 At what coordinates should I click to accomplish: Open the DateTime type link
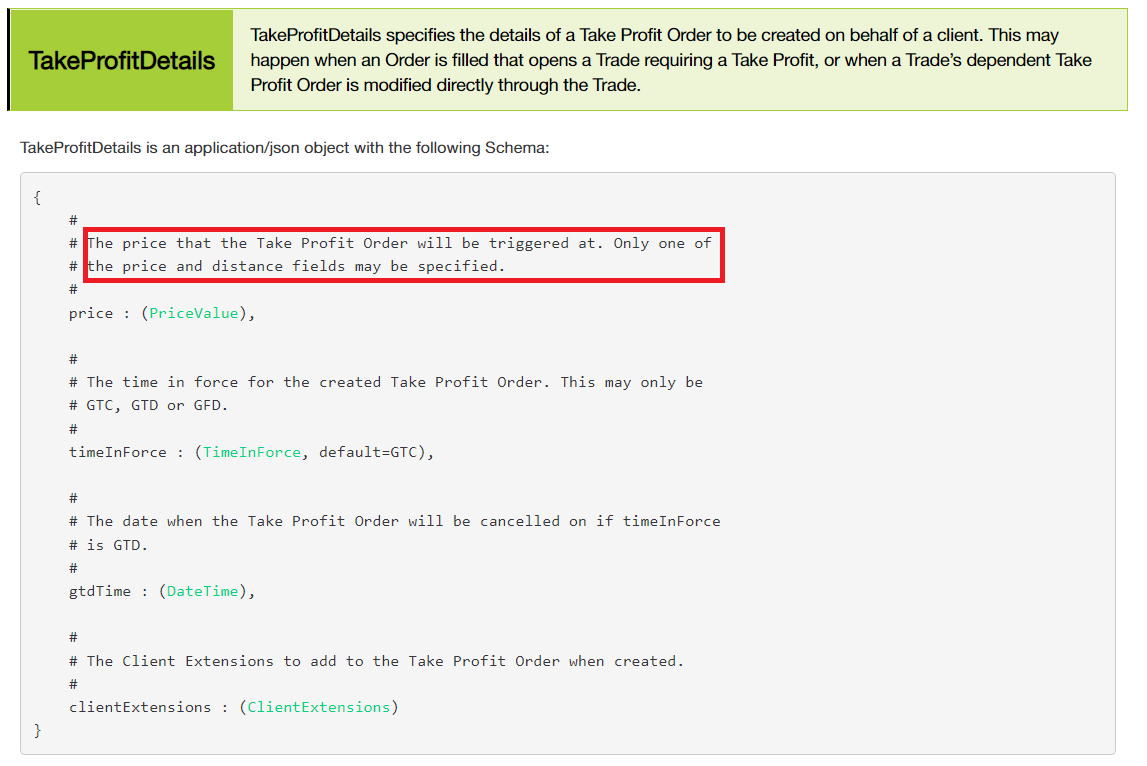[x=203, y=591]
